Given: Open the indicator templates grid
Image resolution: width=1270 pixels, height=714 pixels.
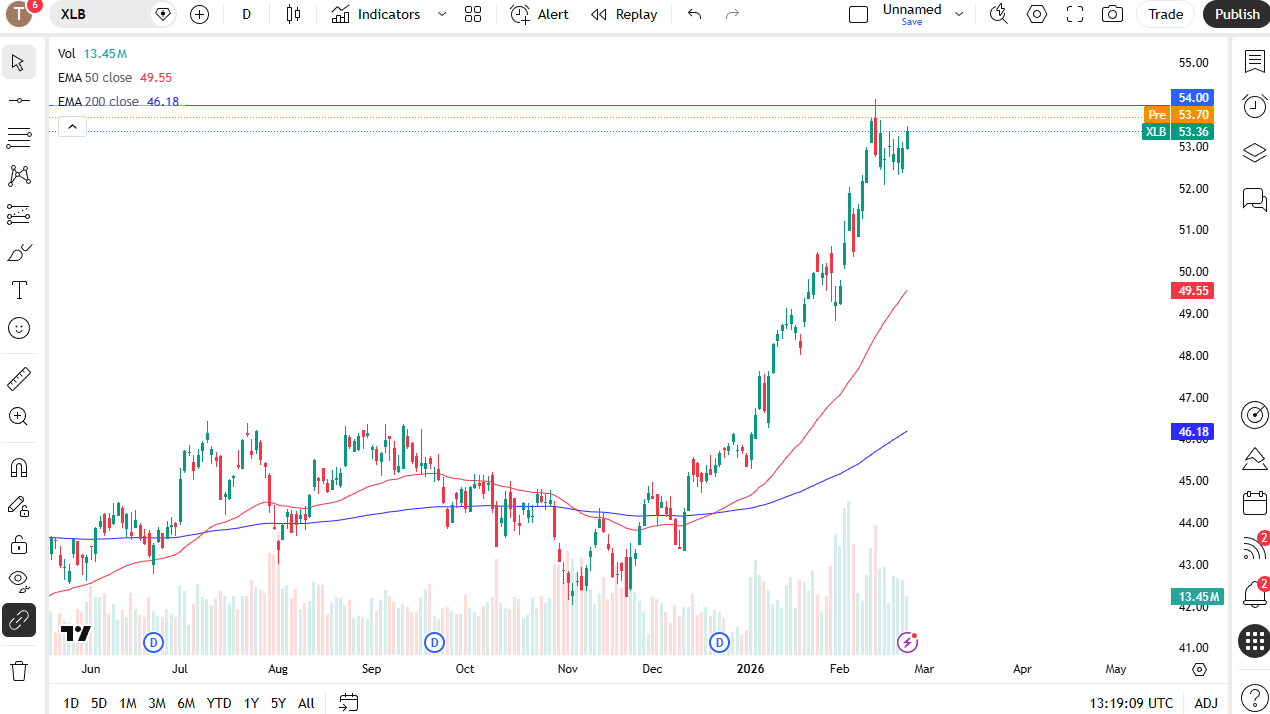Looking at the screenshot, I should click(x=473, y=14).
